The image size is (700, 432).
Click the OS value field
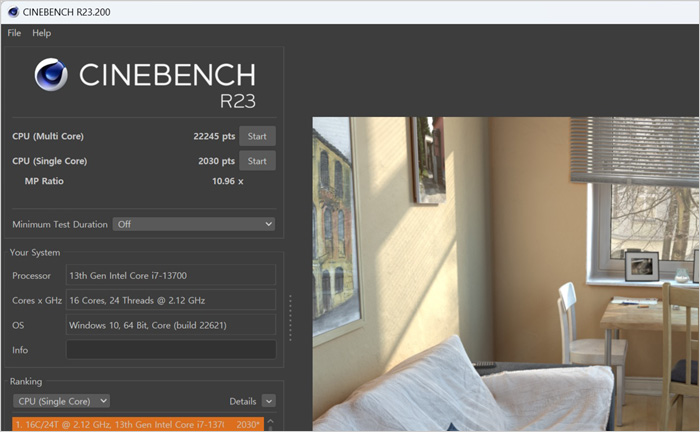[170, 325]
